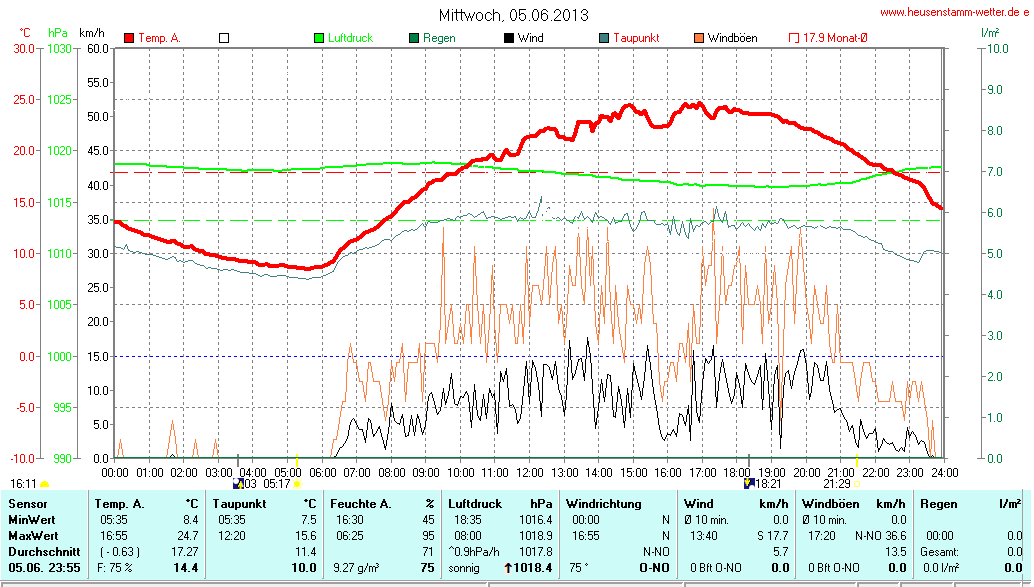This screenshot has width=1034, height=587.
Task: Click the 12:00 label on time axis
Action: coord(529,472)
